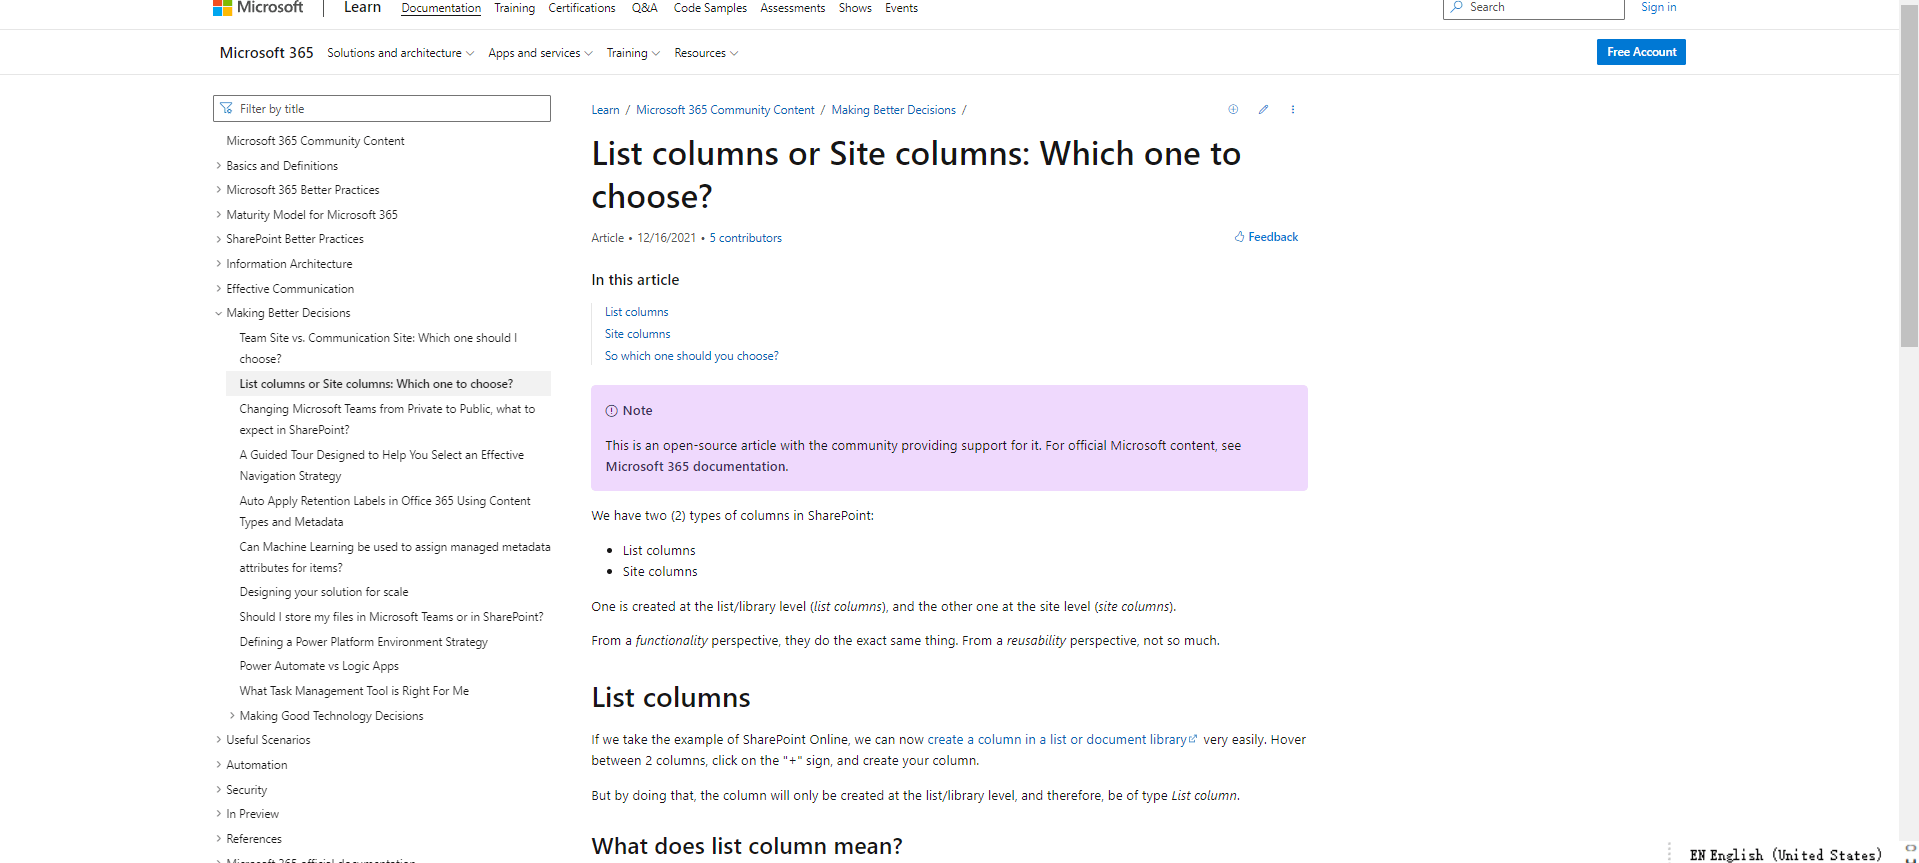1919x863 pixels.
Task: Open the Certifications menu item
Action: (x=582, y=8)
